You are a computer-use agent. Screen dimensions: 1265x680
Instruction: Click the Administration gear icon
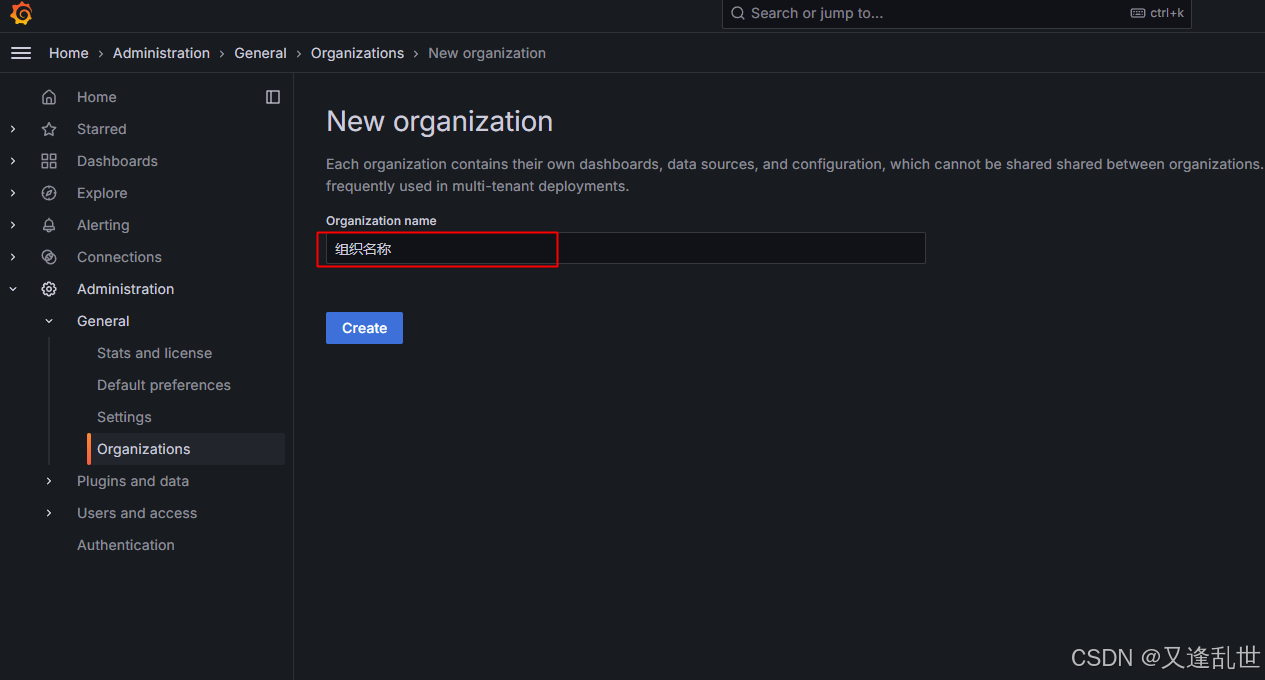(x=49, y=289)
